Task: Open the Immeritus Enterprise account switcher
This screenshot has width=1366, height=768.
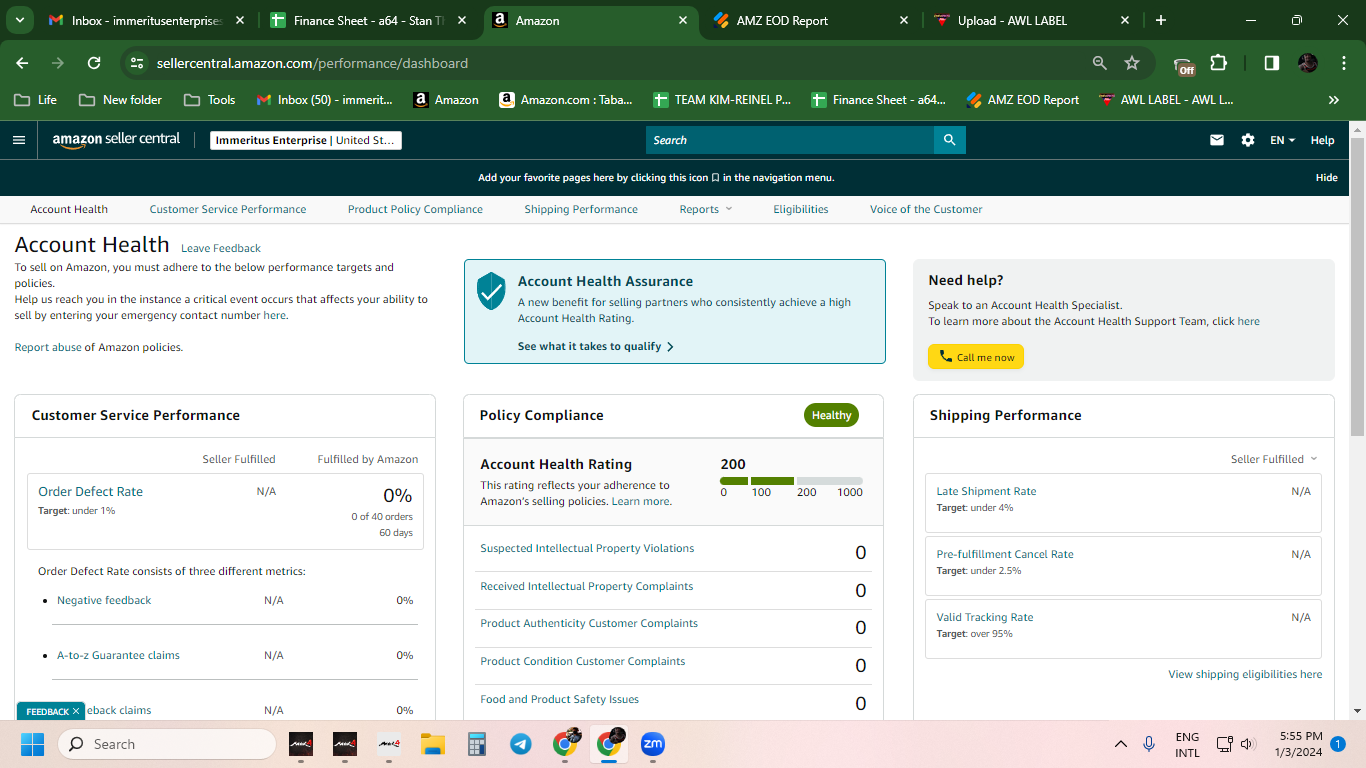Action: (306, 140)
